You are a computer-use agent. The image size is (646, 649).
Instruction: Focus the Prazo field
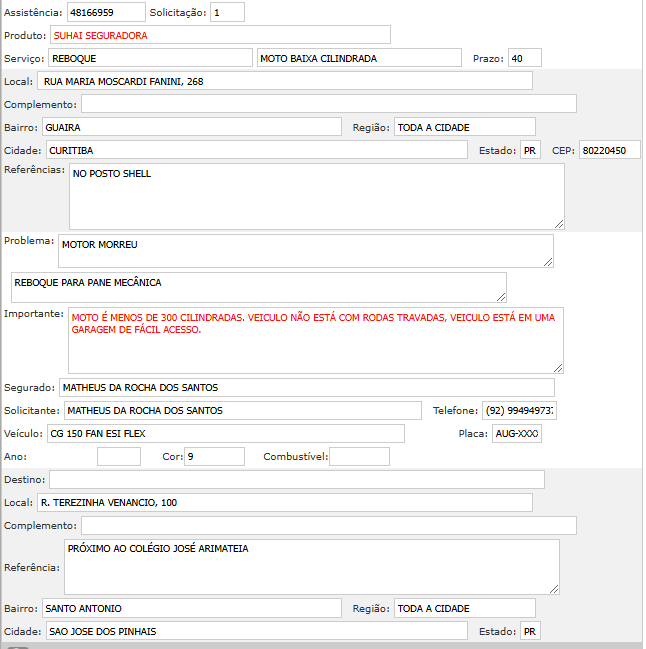coord(524,58)
